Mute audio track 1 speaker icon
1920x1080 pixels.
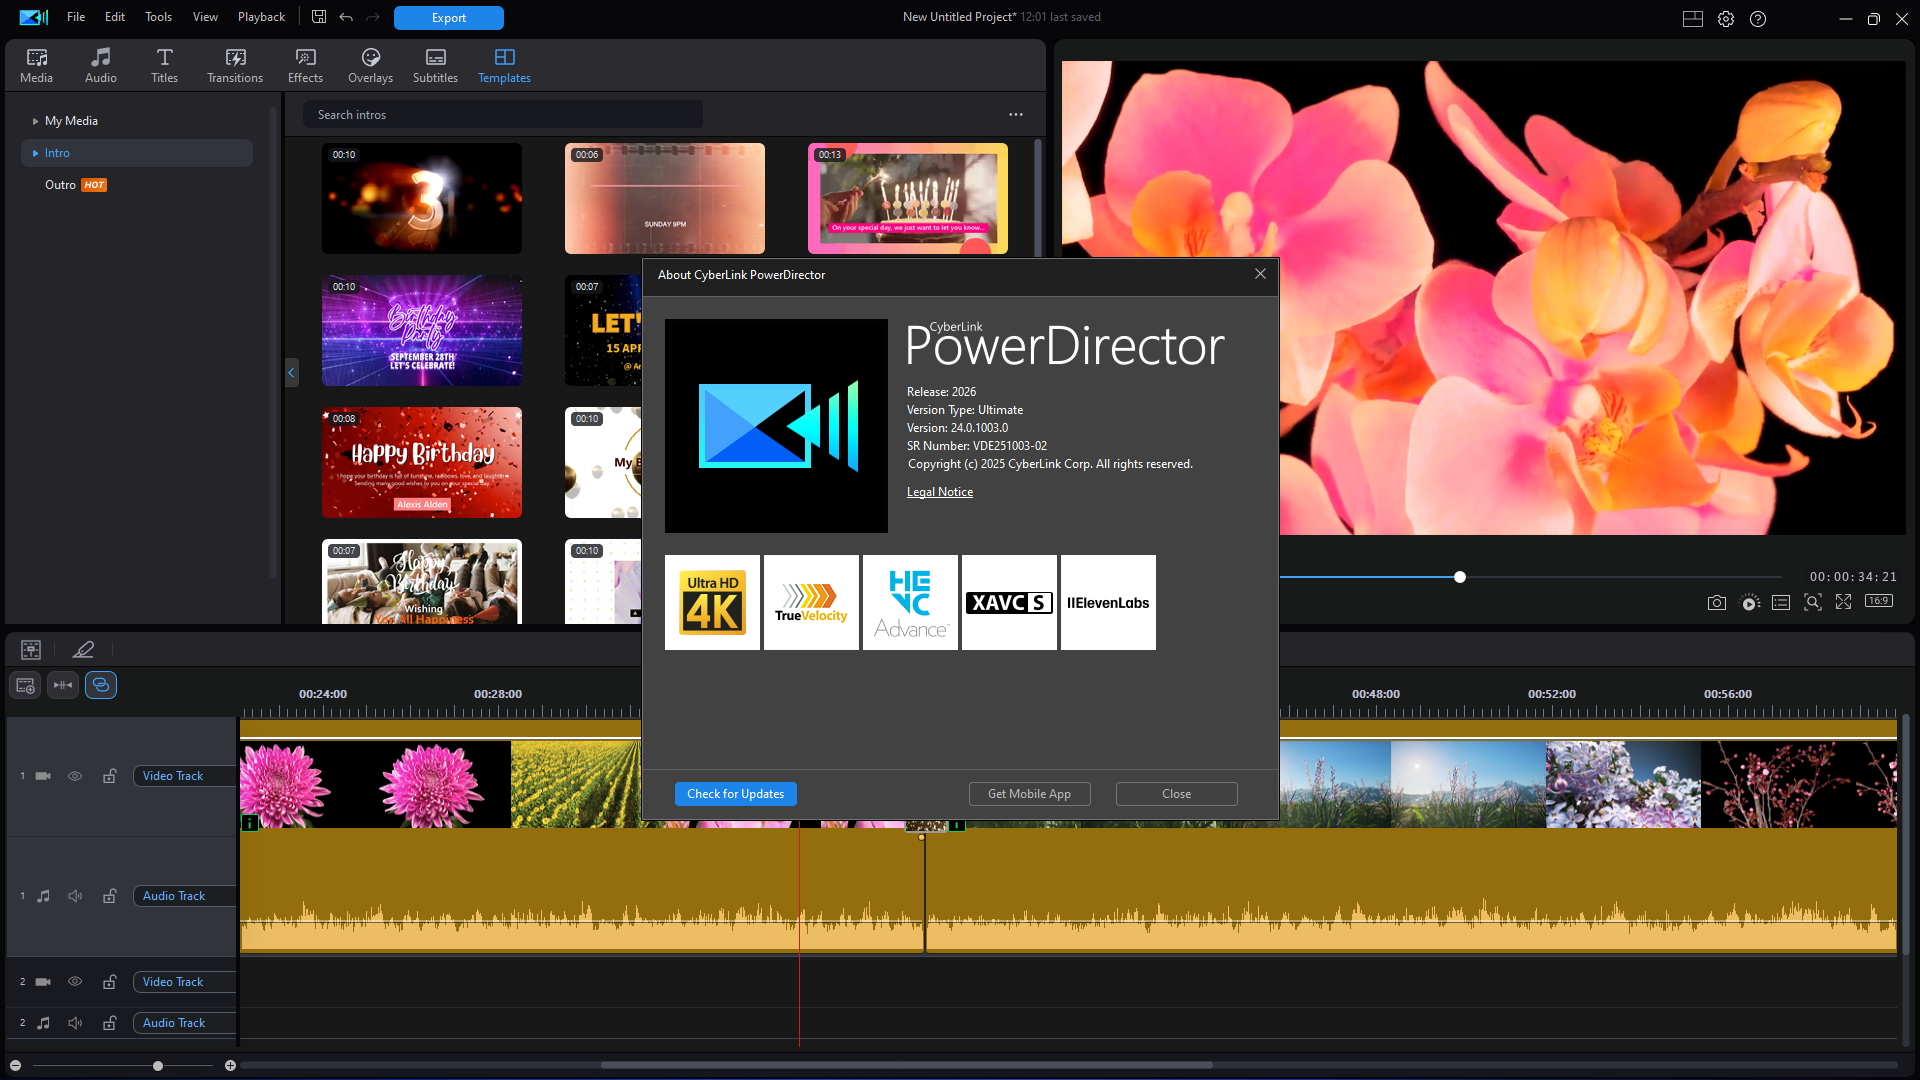coord(75,896)
